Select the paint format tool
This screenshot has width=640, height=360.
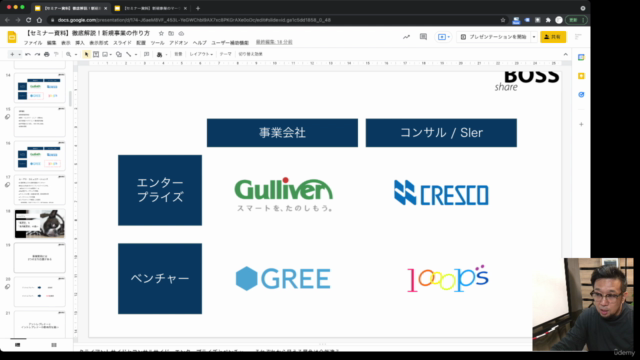56,54
